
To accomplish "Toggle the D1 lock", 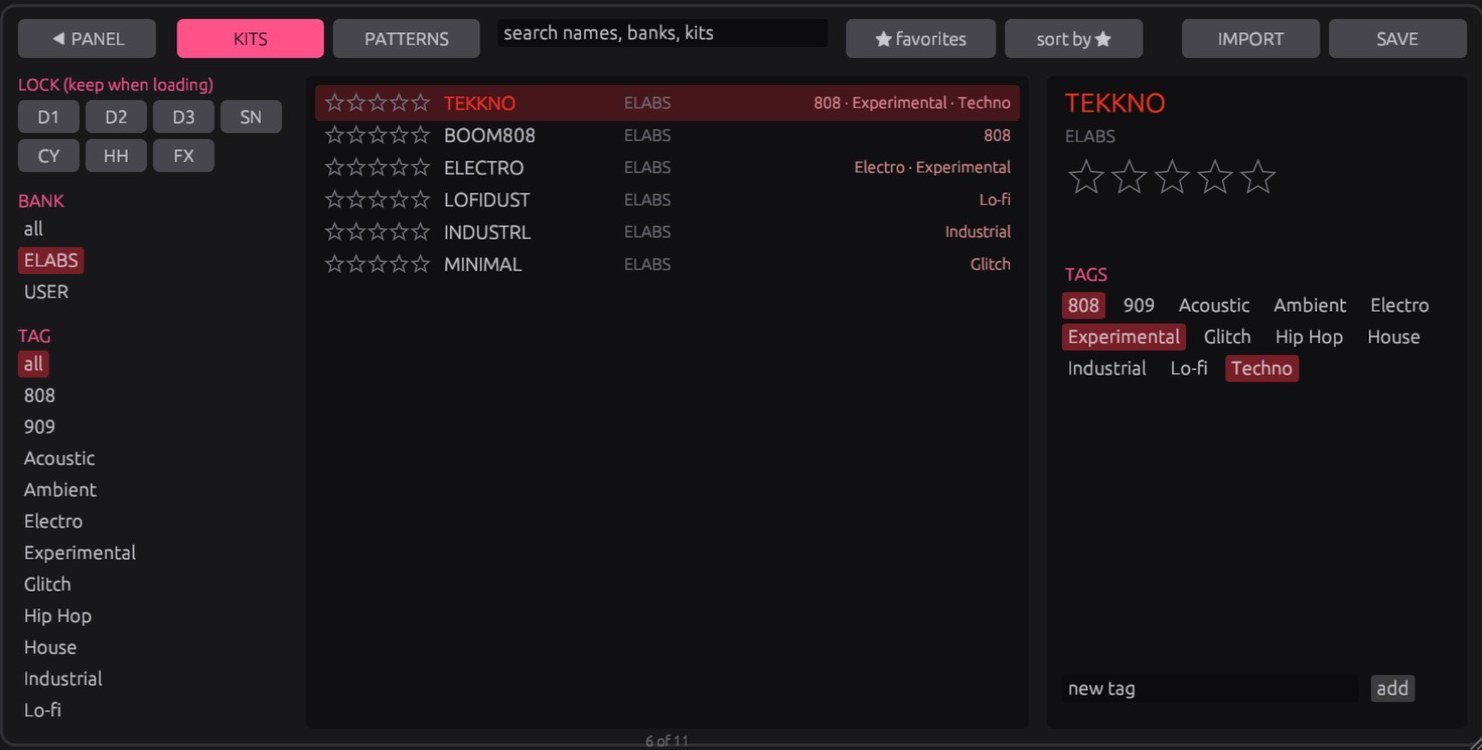I will click(48, 117).
